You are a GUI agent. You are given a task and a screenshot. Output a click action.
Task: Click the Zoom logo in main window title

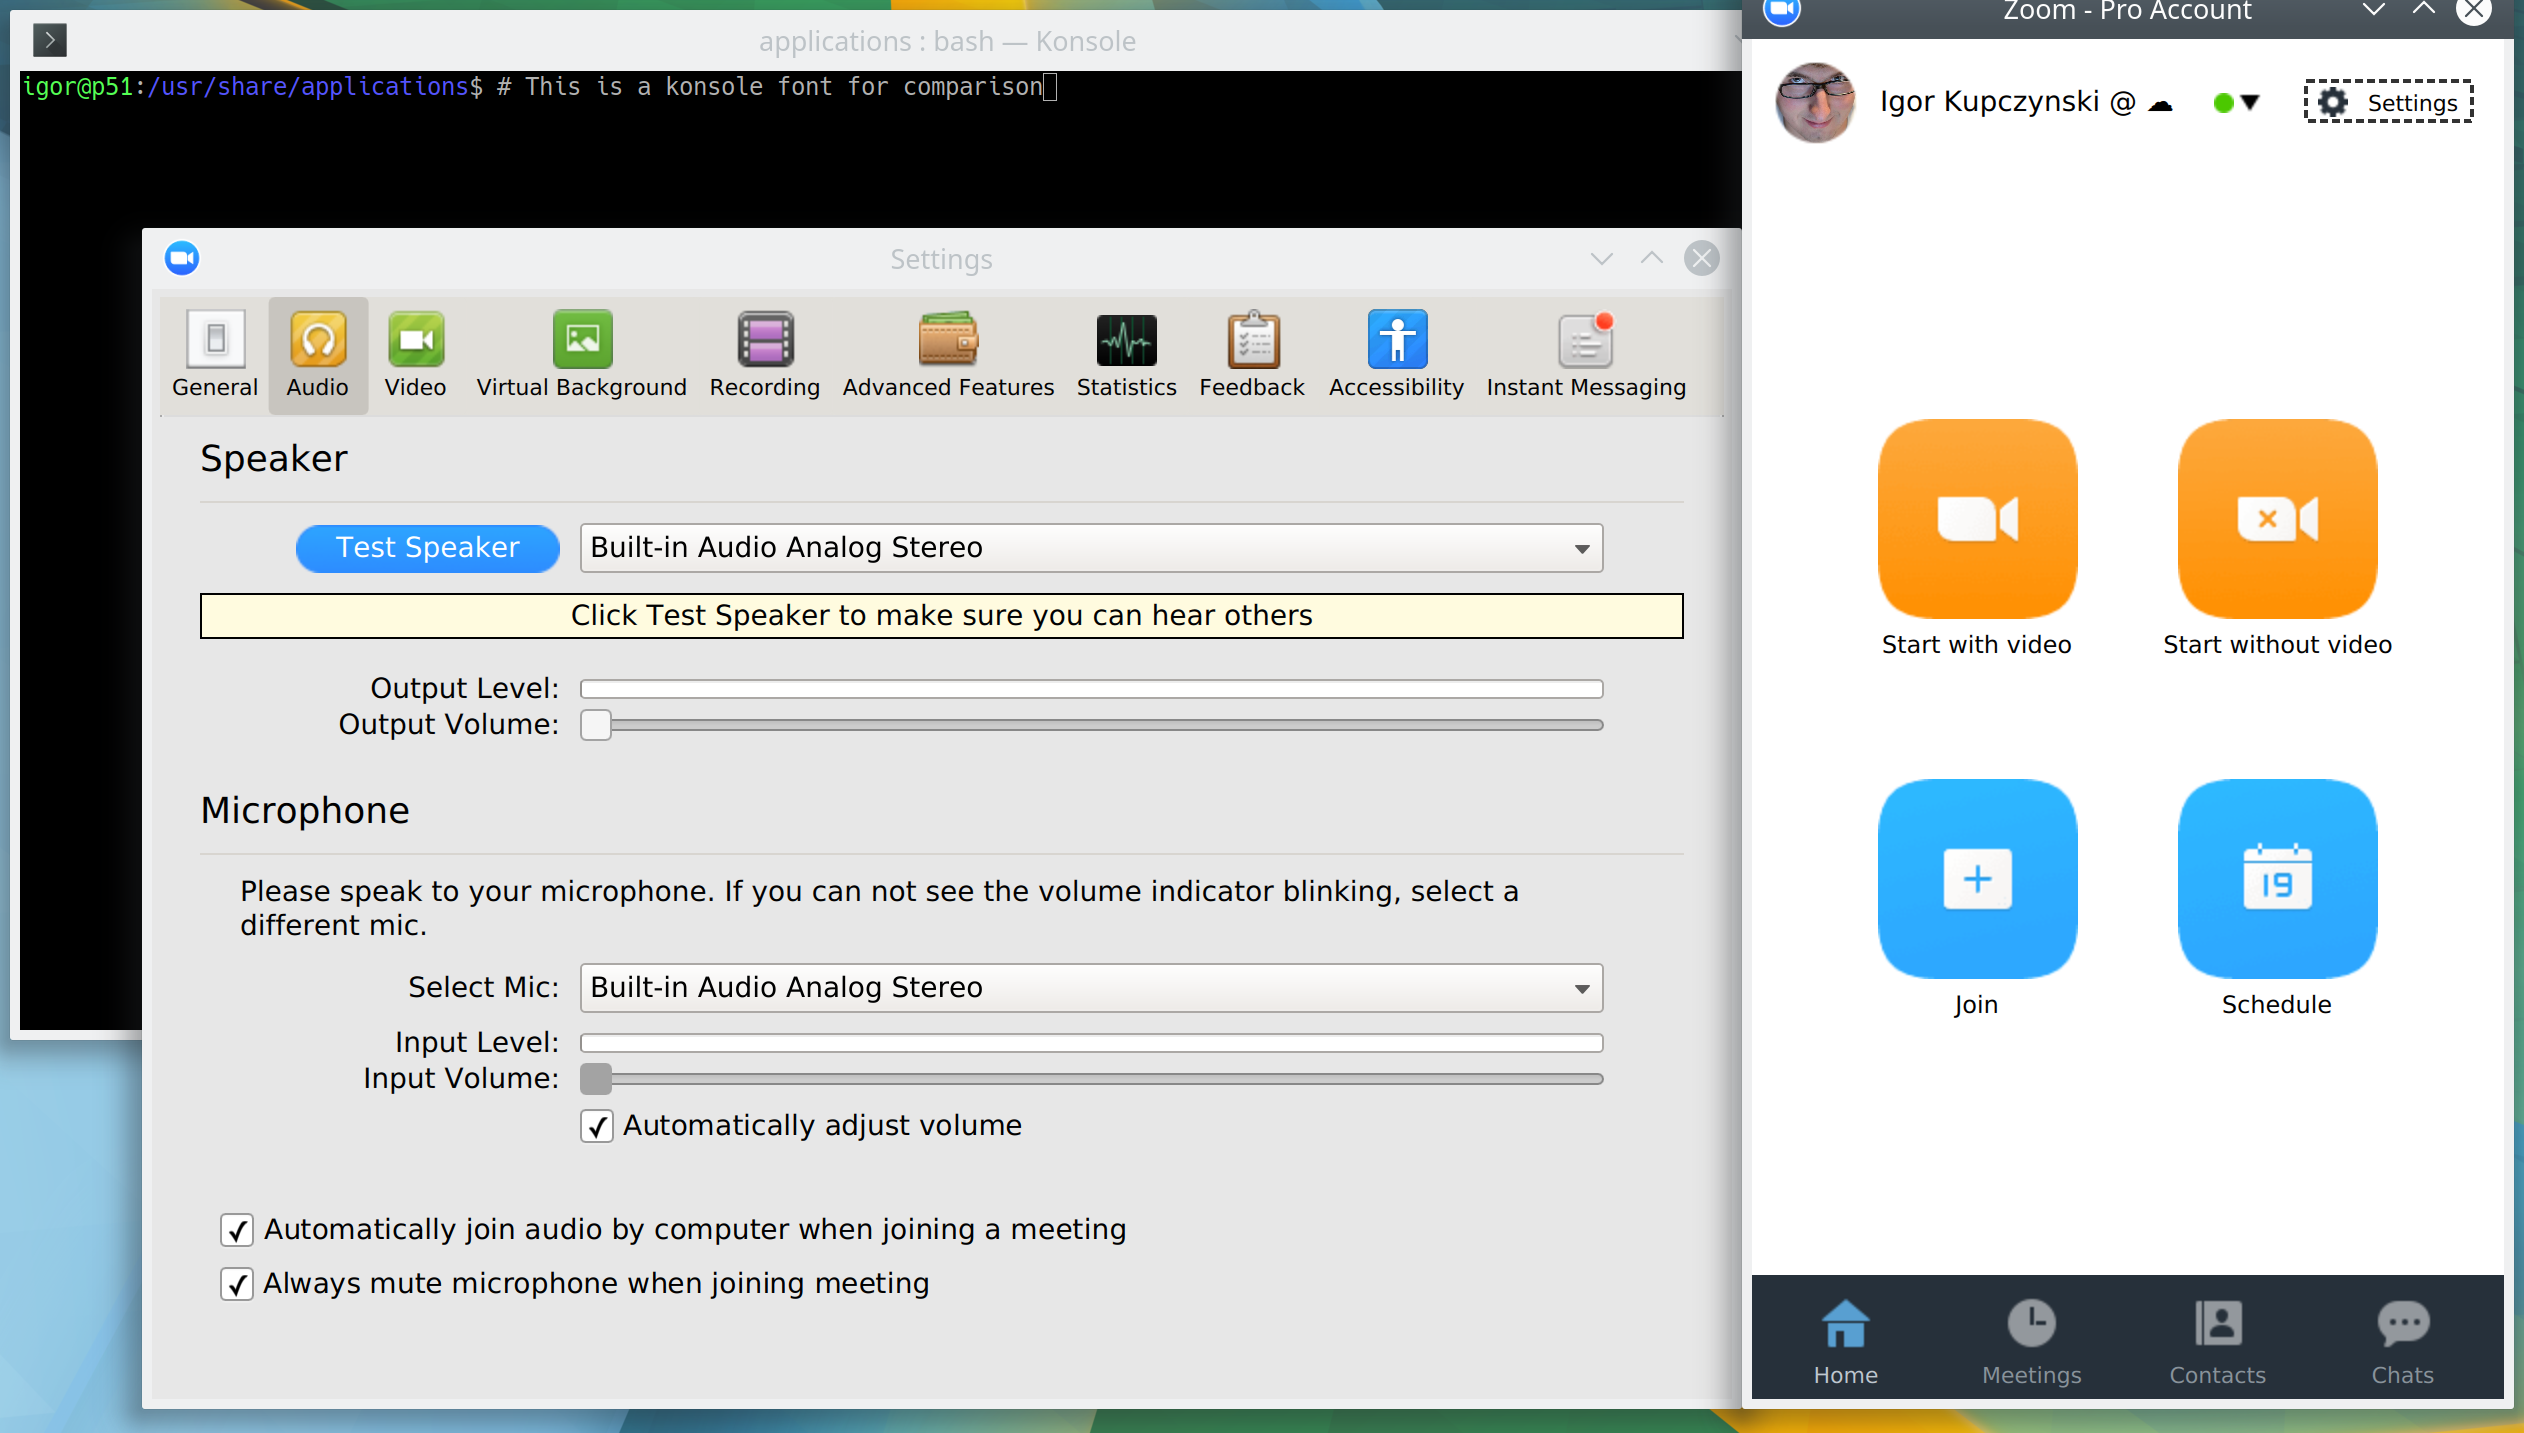click(1781, 11)
